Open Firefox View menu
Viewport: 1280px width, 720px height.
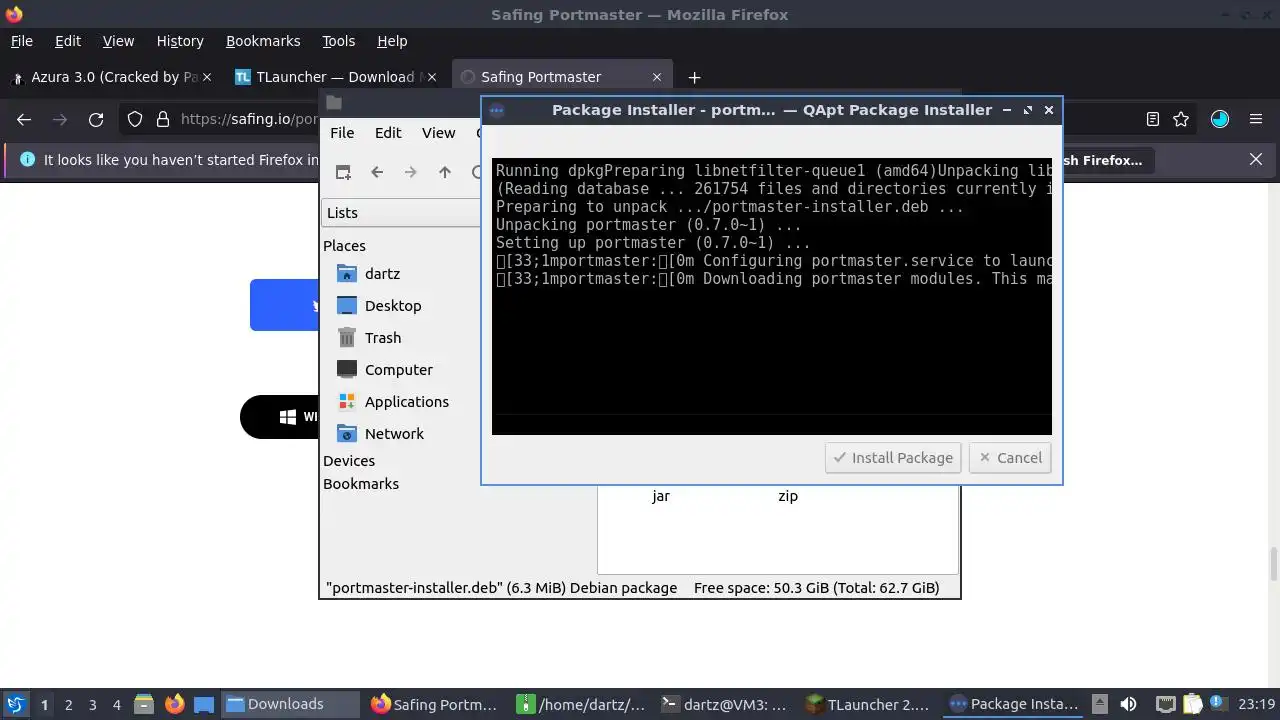118,41
